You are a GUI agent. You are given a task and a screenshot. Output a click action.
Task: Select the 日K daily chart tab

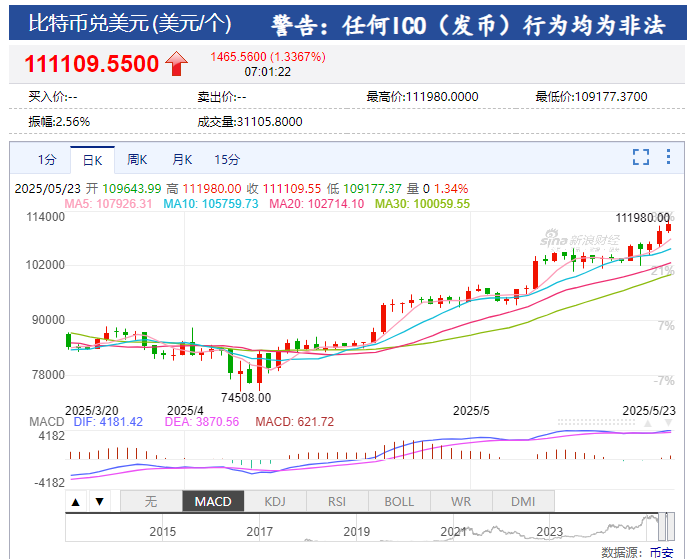[x=92, y=159]
